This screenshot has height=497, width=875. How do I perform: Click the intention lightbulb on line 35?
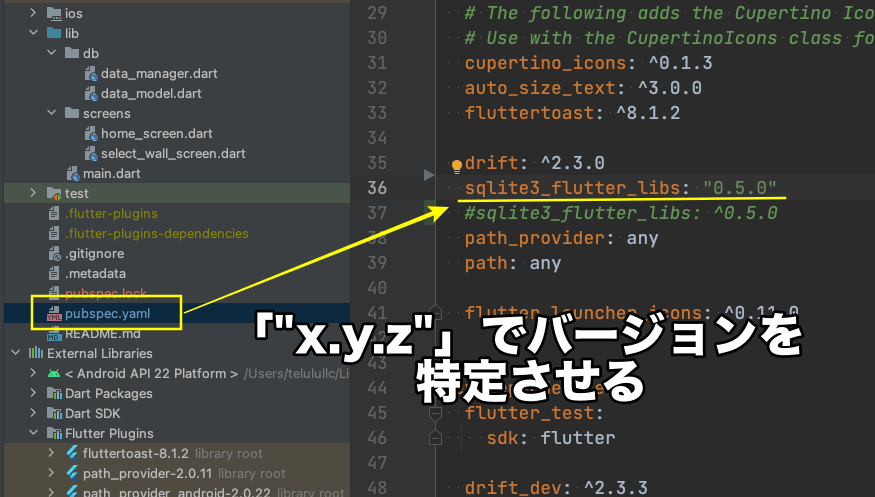456,165
